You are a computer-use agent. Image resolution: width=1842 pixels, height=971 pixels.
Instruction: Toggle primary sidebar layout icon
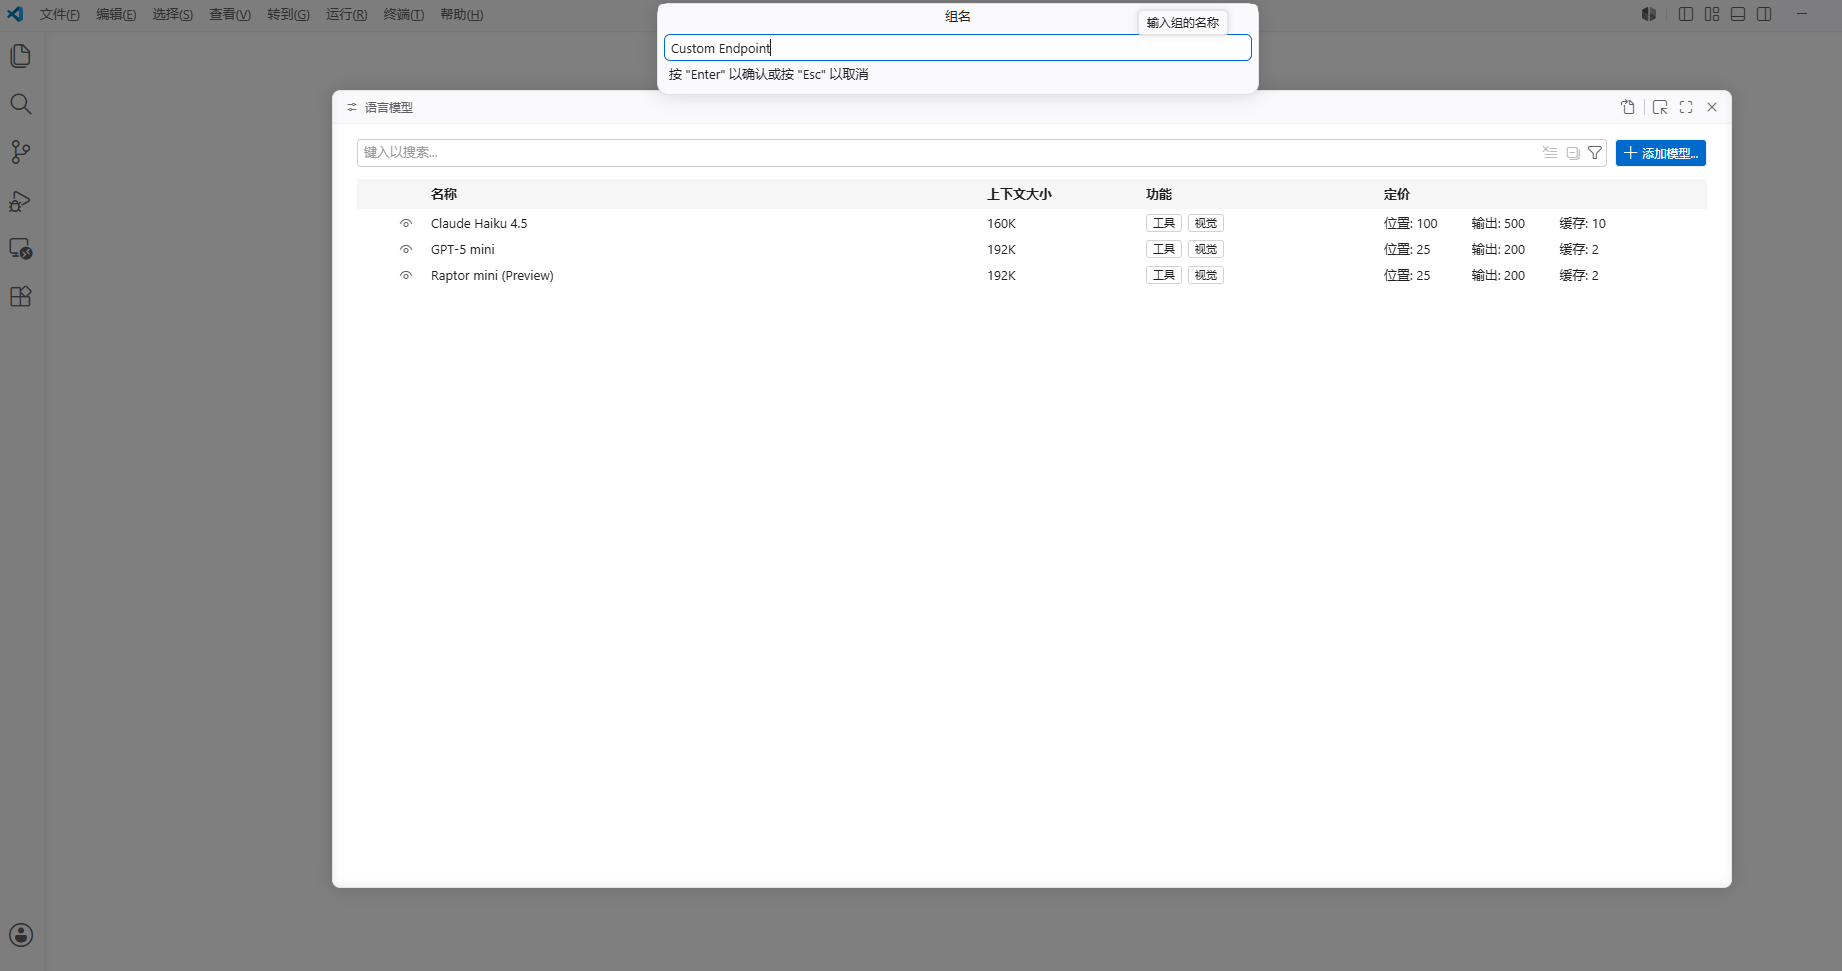pyautogui.click(x=1686, y=14)
